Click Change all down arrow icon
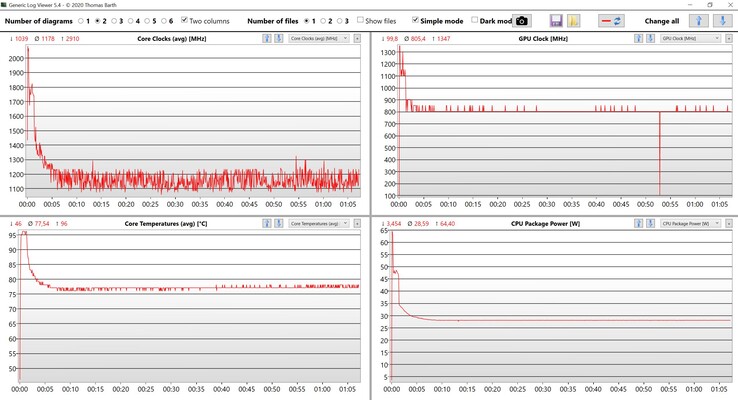 point(722,20)
